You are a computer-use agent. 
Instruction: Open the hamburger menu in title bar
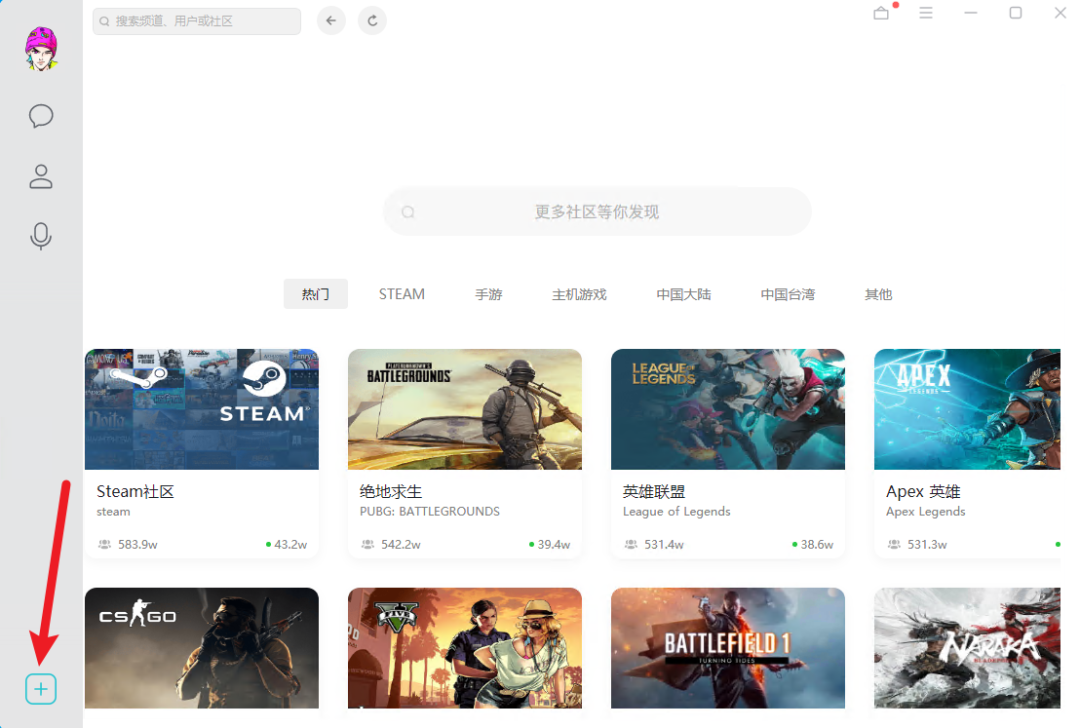click(x=926, y=13)
